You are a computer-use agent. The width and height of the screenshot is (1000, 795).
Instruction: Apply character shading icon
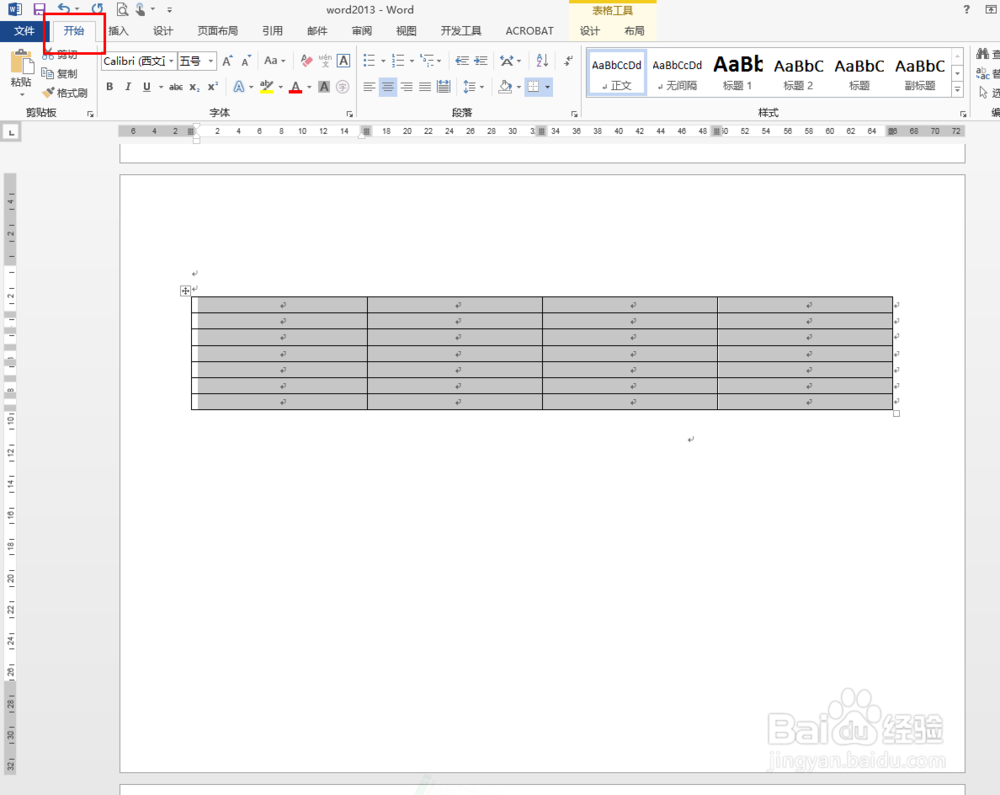coord(324,87)
